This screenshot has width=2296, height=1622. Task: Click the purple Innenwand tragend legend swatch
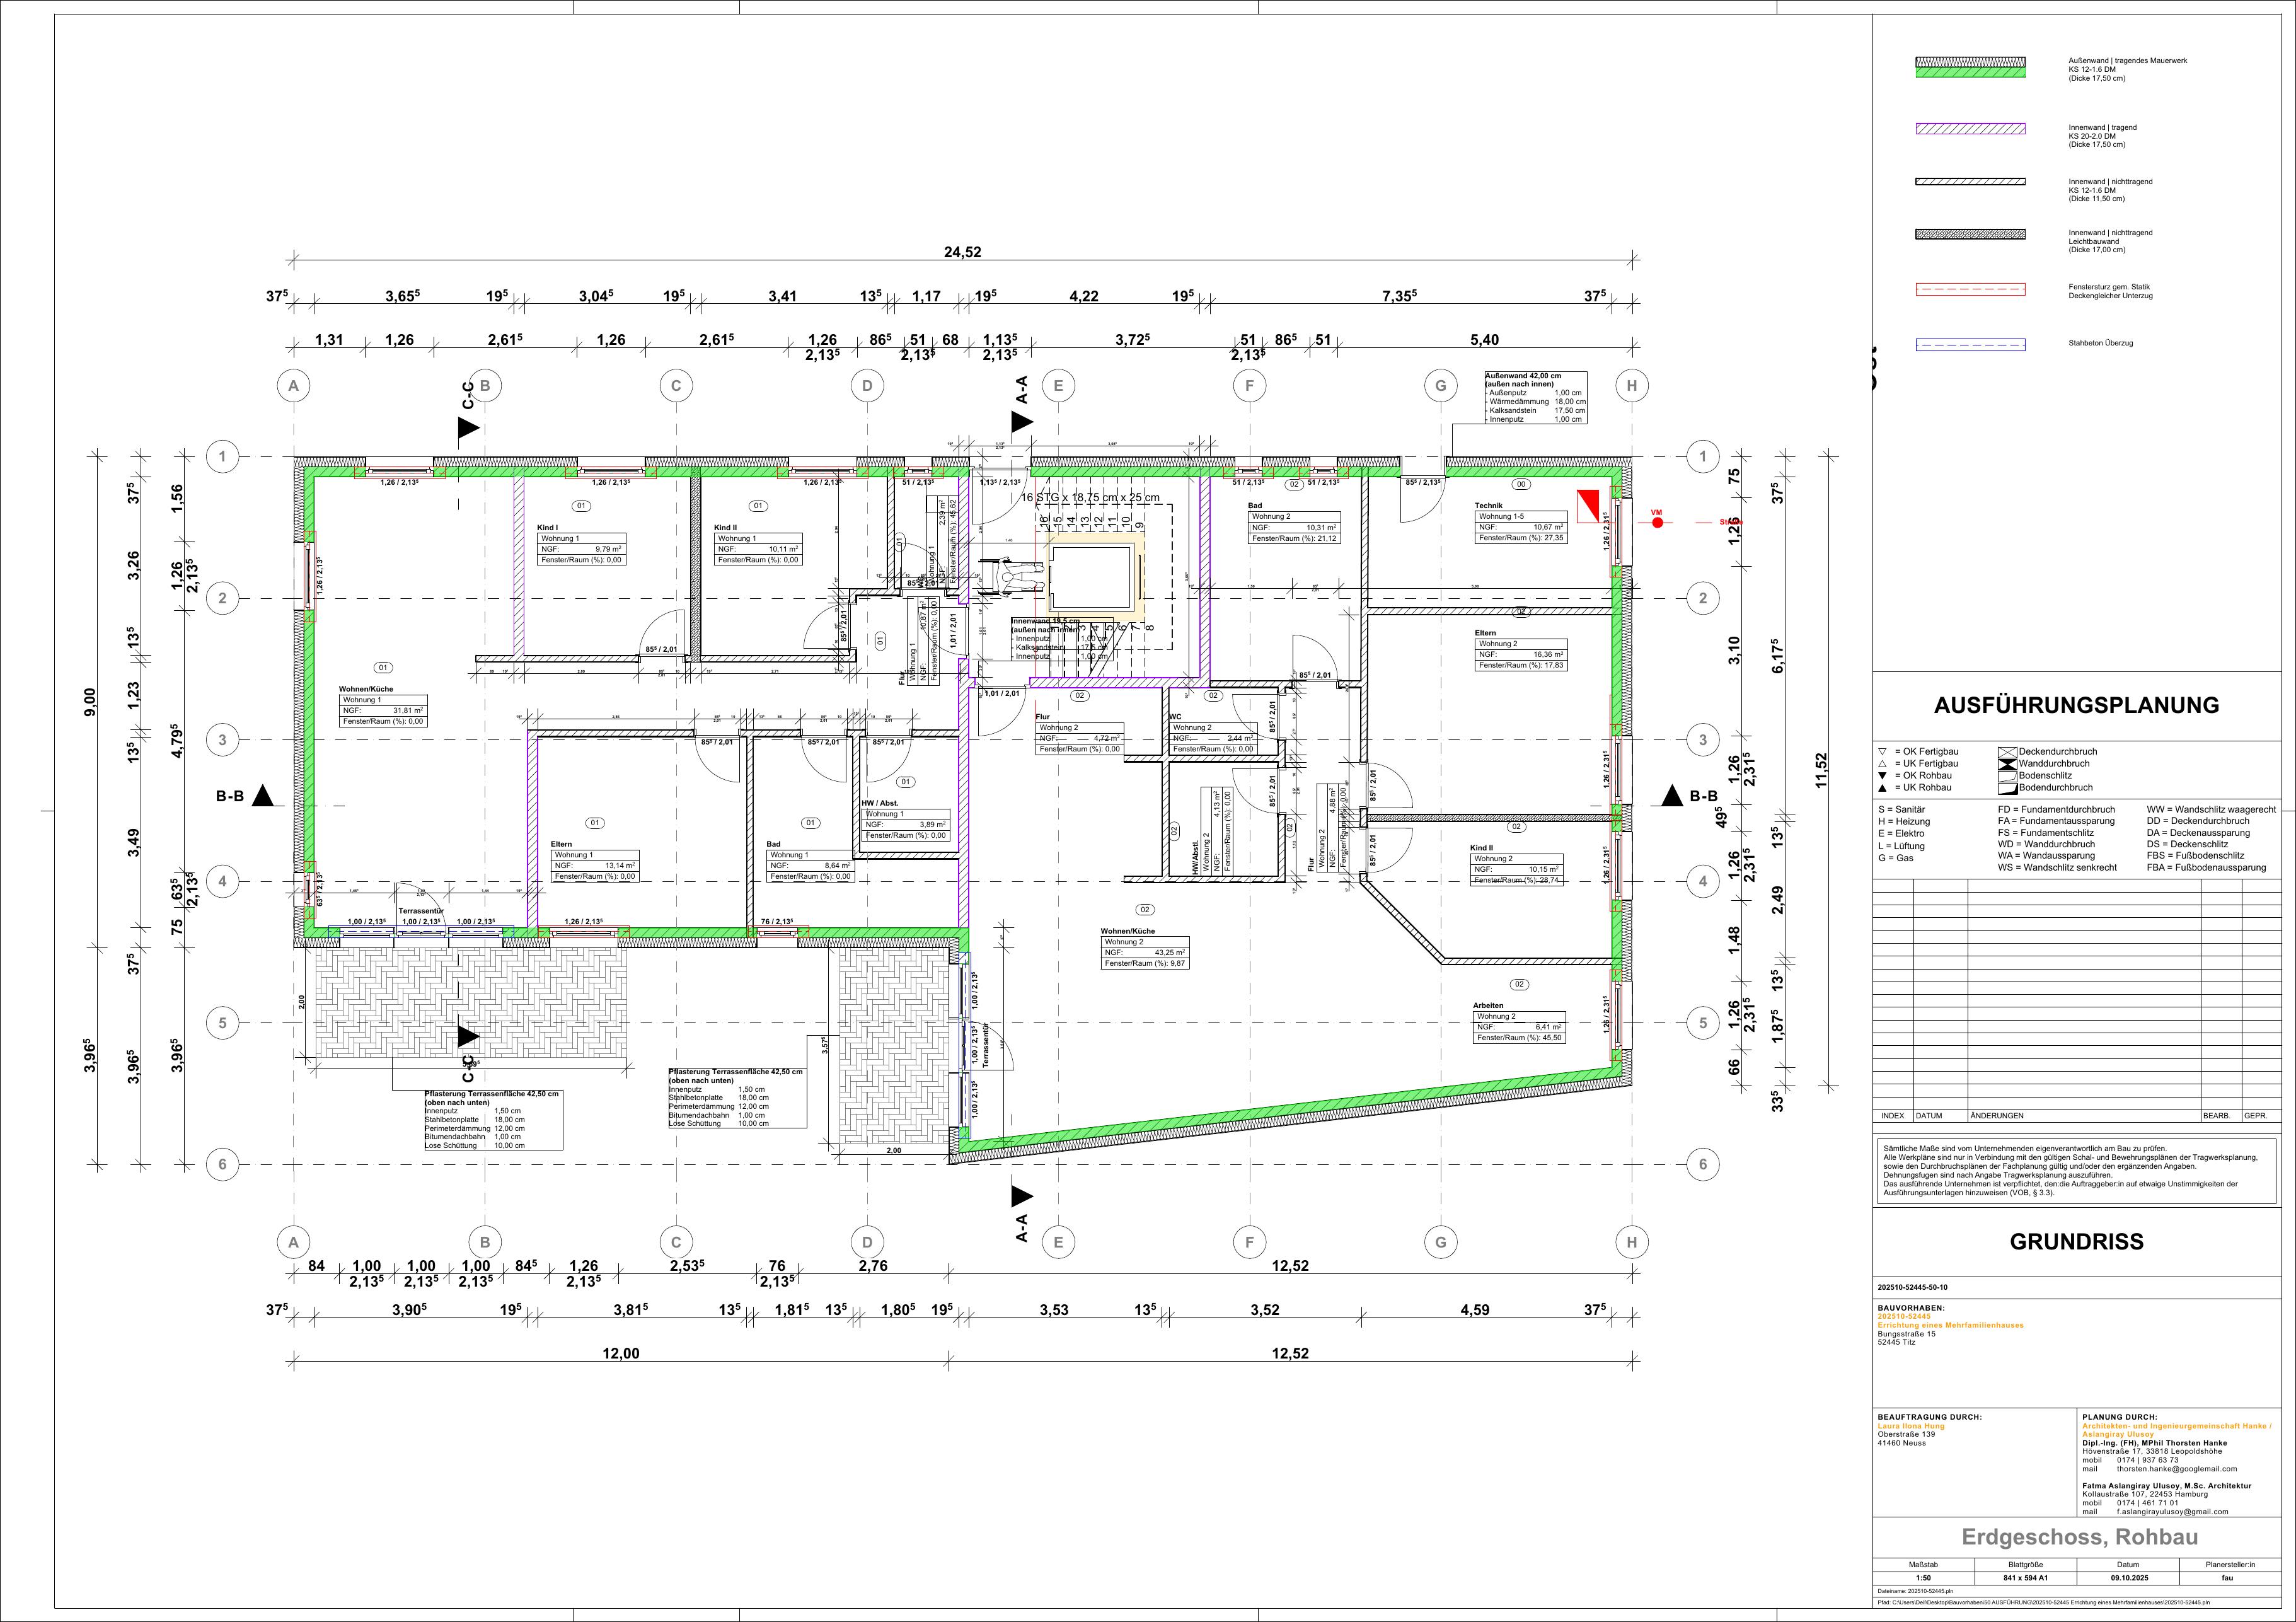[x=1970, y=128]
